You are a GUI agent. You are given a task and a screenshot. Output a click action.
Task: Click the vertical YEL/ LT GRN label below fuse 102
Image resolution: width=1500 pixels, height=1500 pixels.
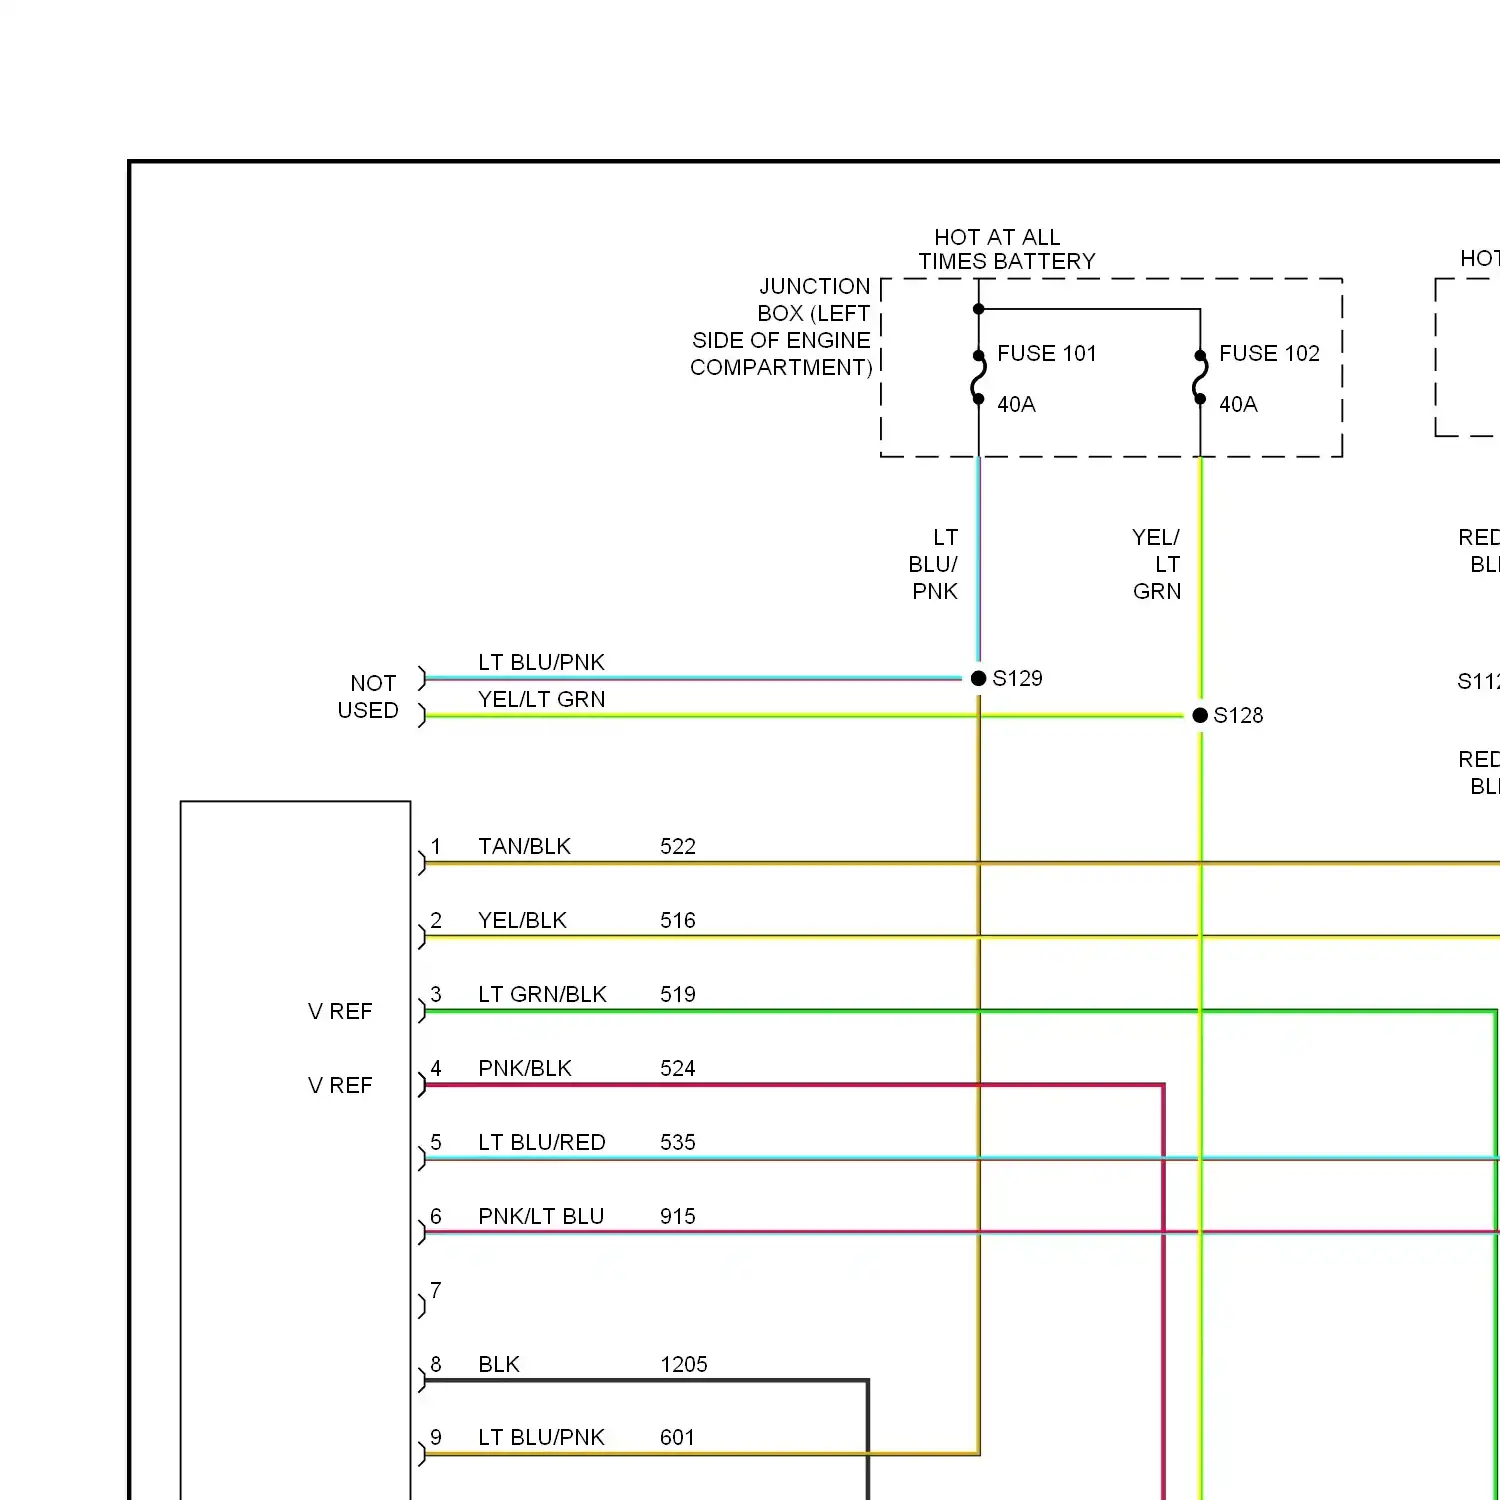click(1156, 565)
